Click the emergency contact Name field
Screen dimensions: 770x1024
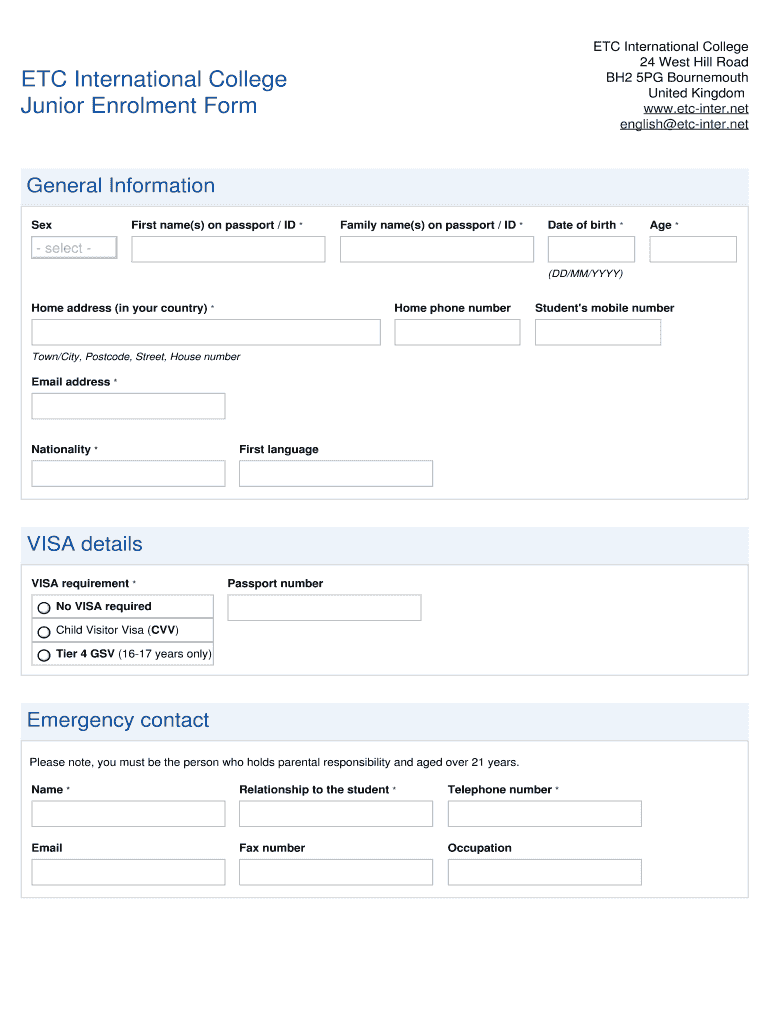128,814
